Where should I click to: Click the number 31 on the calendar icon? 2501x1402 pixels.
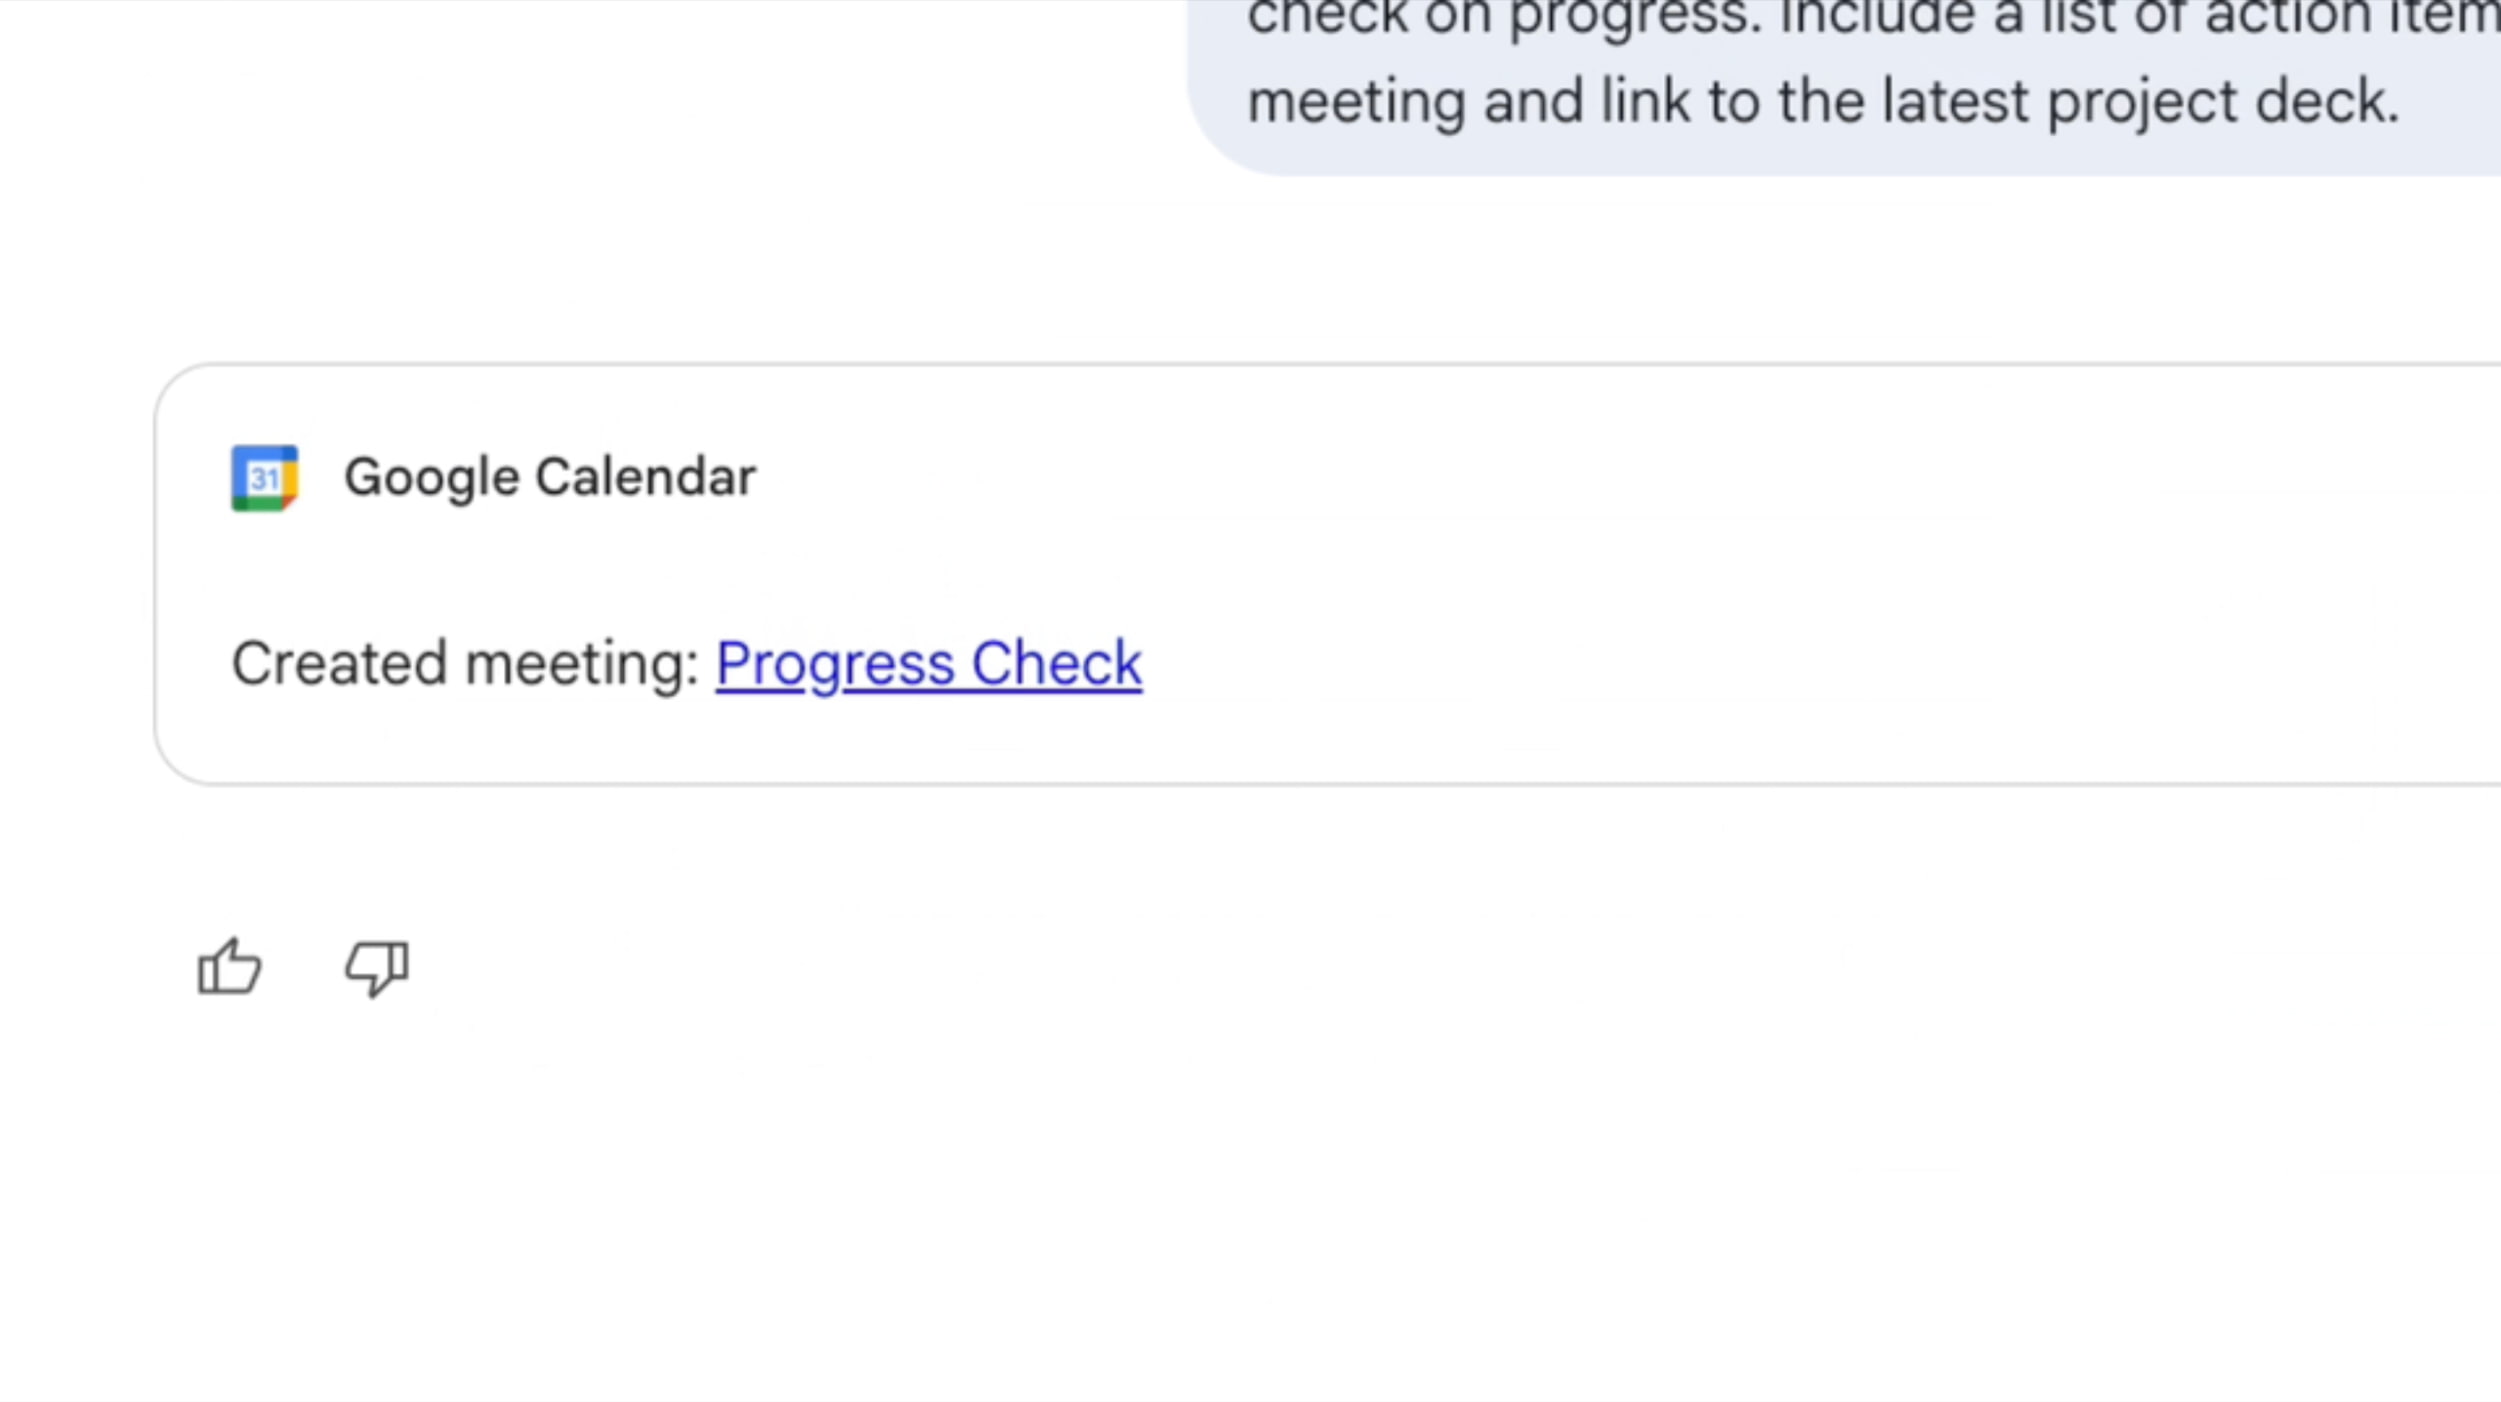(x=264, y=478)
